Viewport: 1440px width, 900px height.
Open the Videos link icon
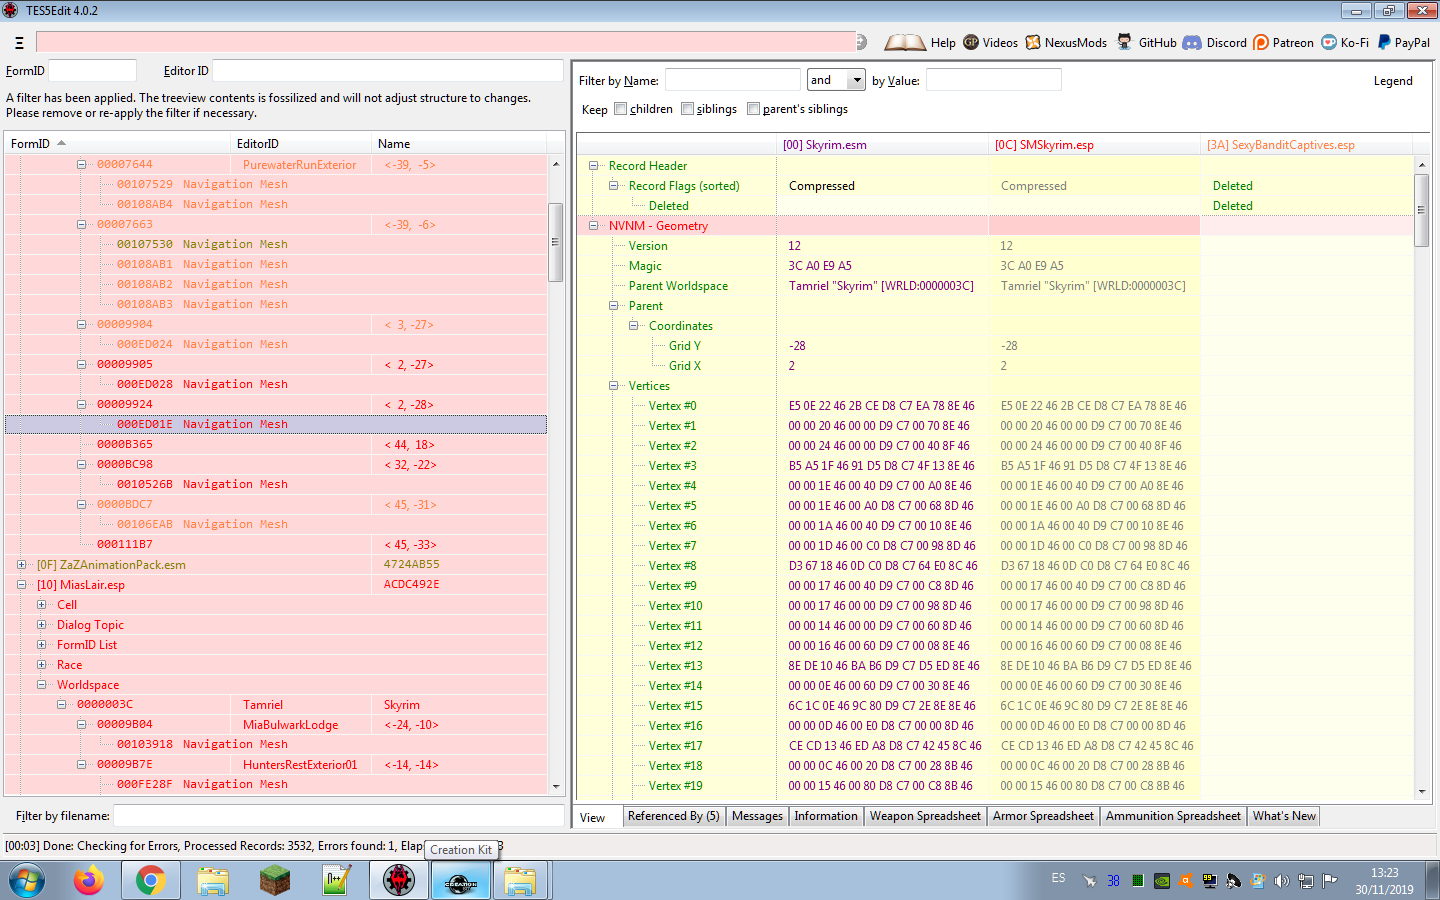pyautogui.click(x=971, y=42)
